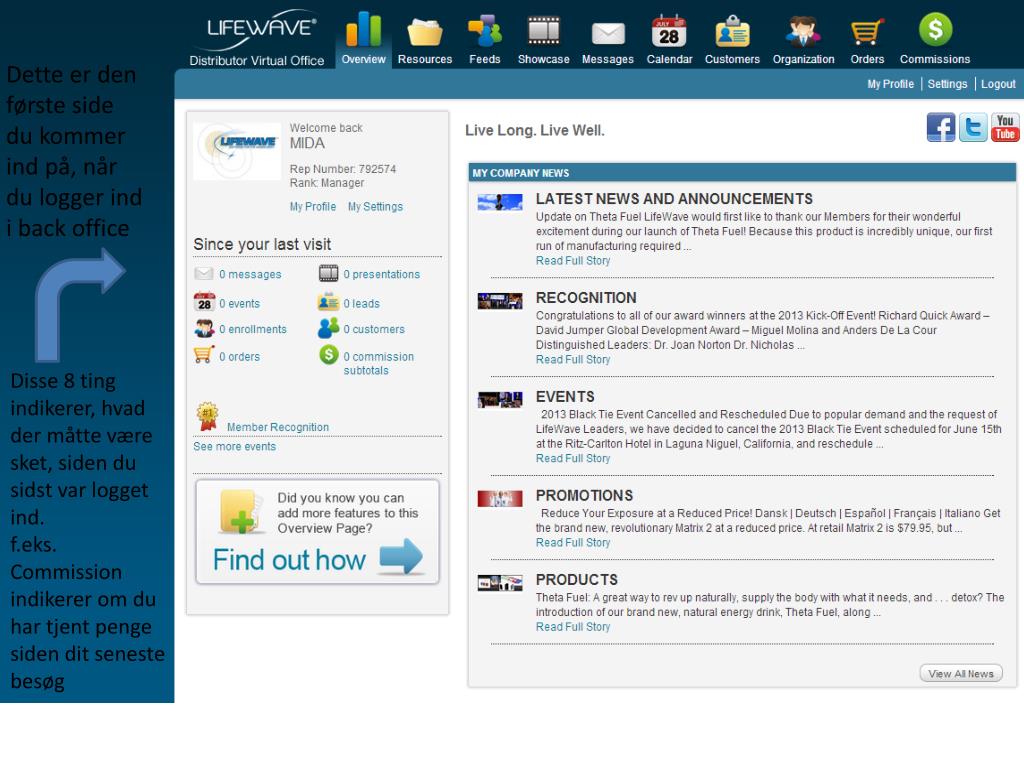
Task: Open the 0 presentations link
Action: (381, 274)
